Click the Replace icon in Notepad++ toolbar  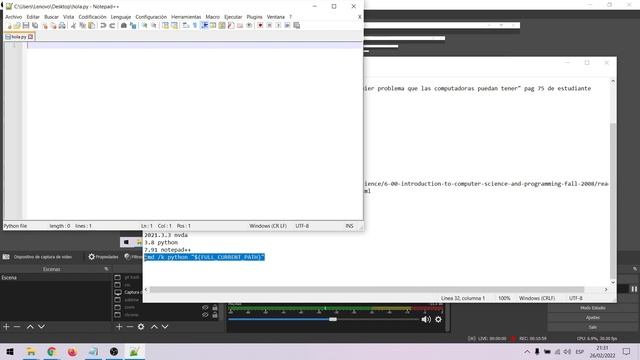coord(133,25)
